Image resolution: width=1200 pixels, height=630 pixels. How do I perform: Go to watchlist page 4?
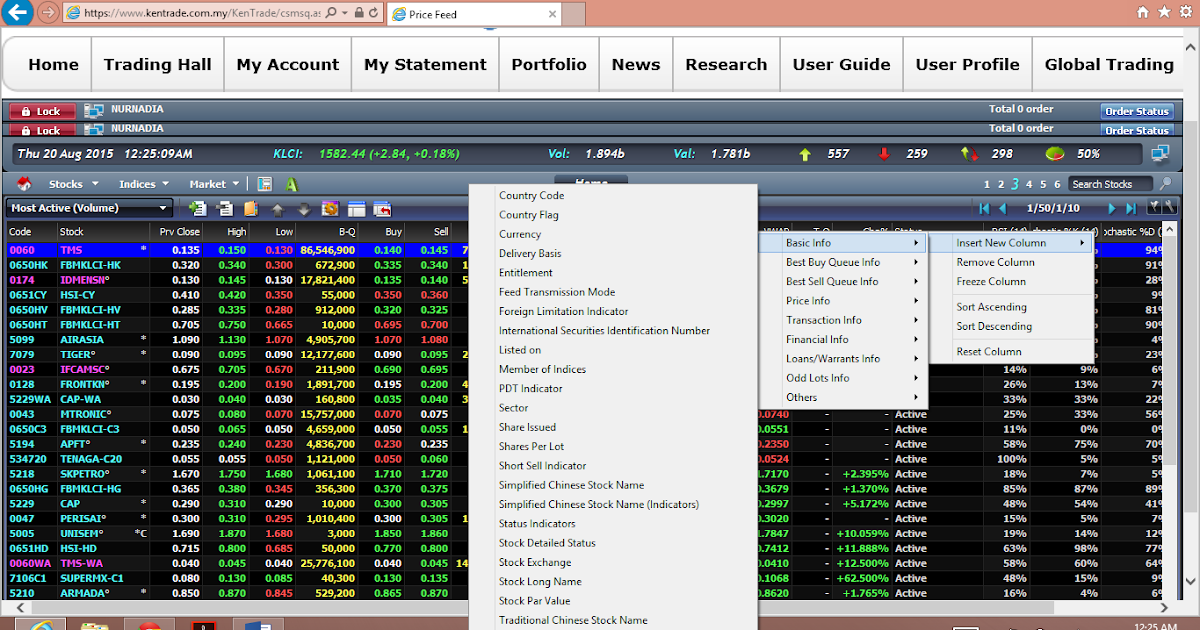click(x=1029, y=184)
